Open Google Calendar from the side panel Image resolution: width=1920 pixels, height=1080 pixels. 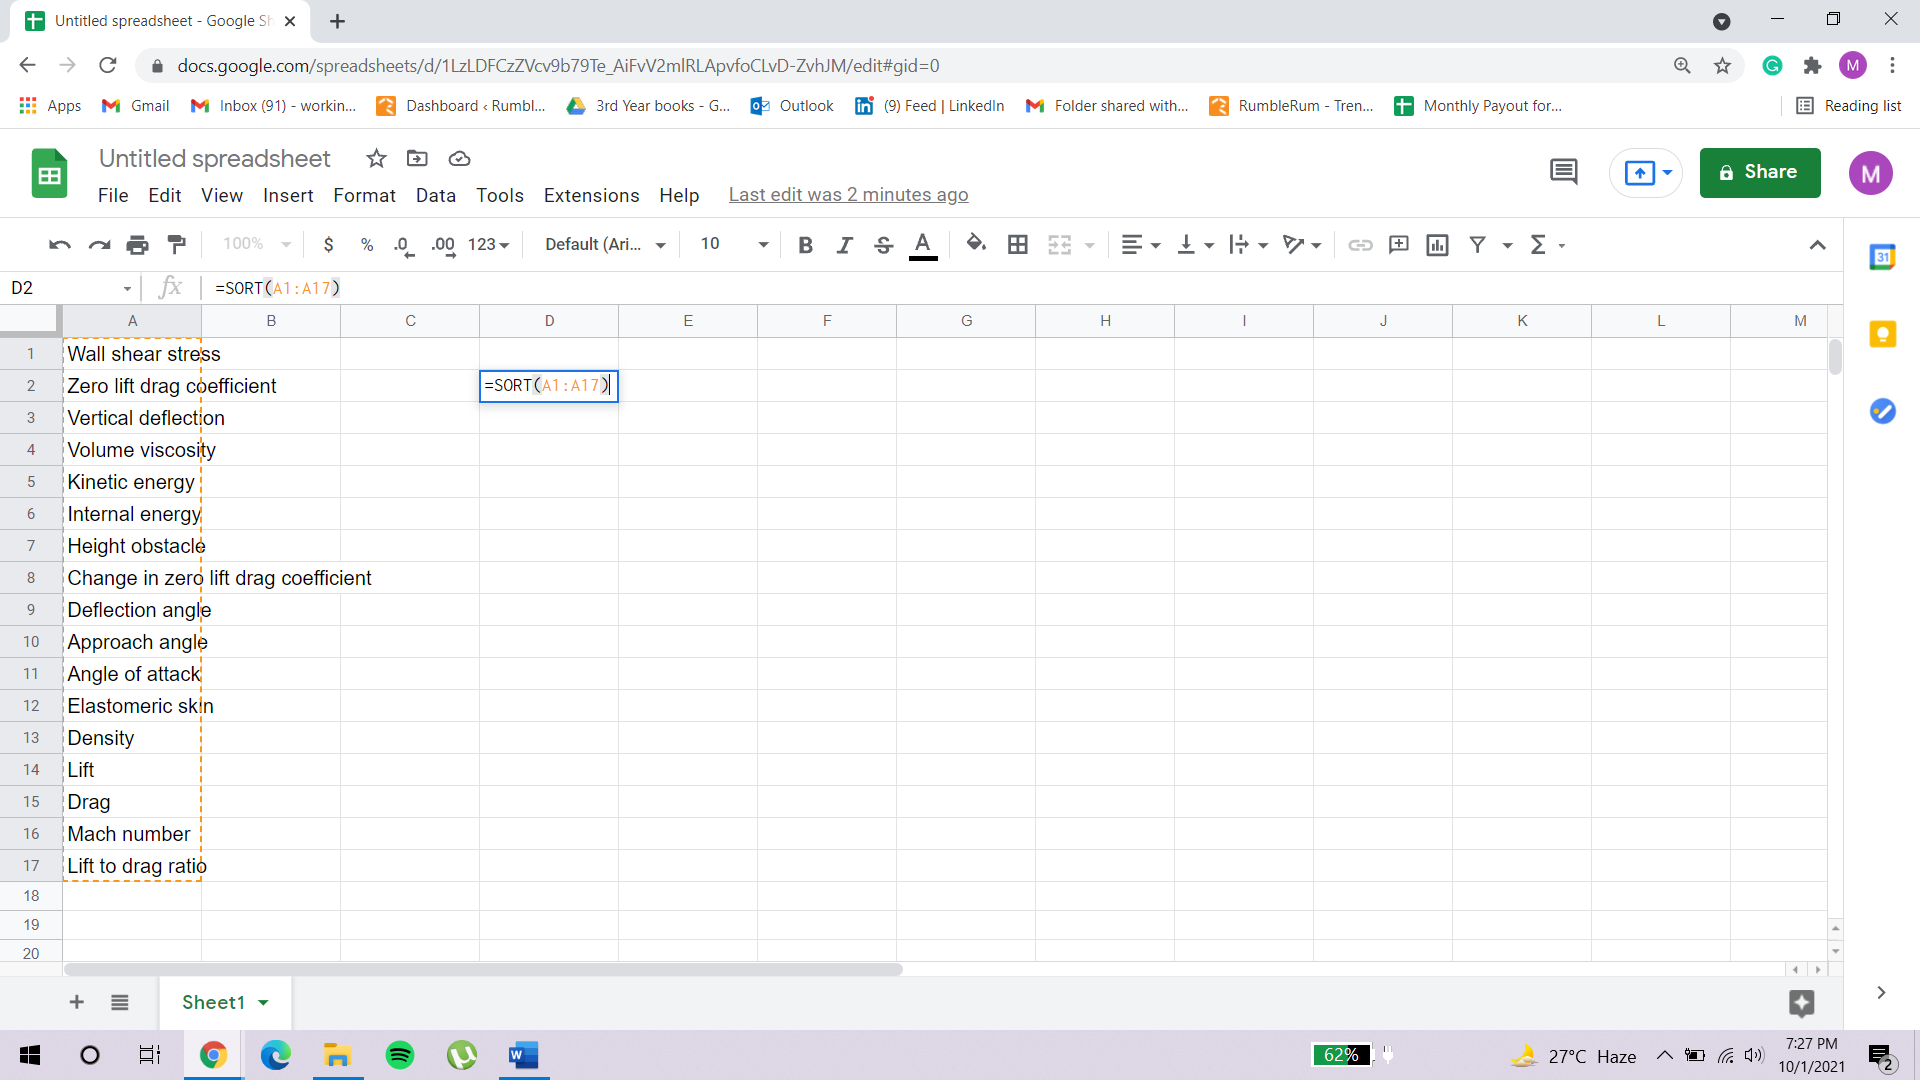tap(1884, 256)
